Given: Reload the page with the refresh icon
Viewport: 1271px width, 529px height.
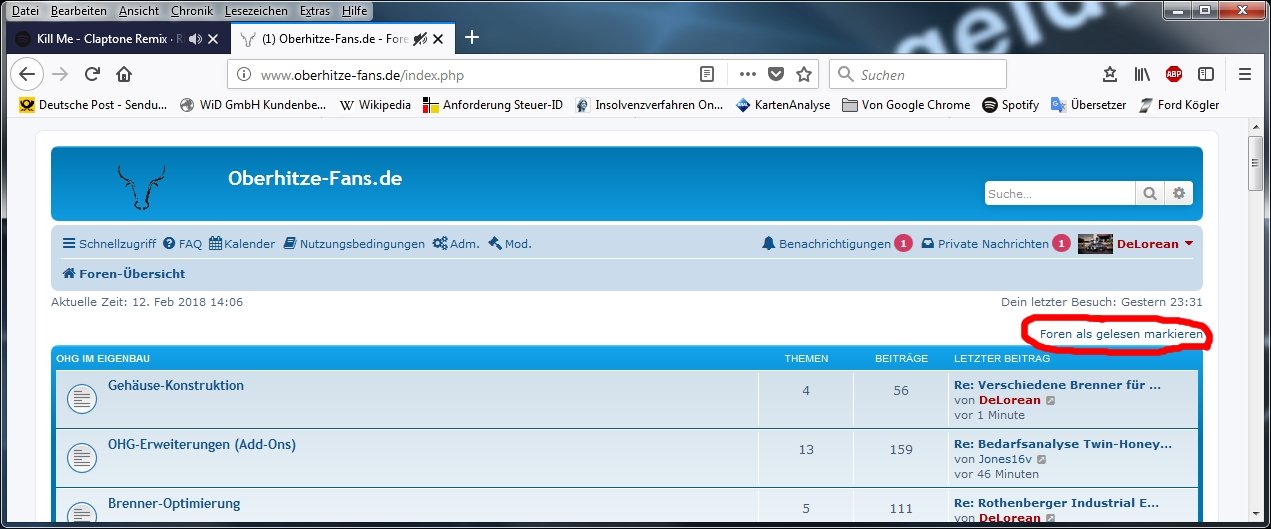Looking at the screenshot, I should [x=91, y=74].
